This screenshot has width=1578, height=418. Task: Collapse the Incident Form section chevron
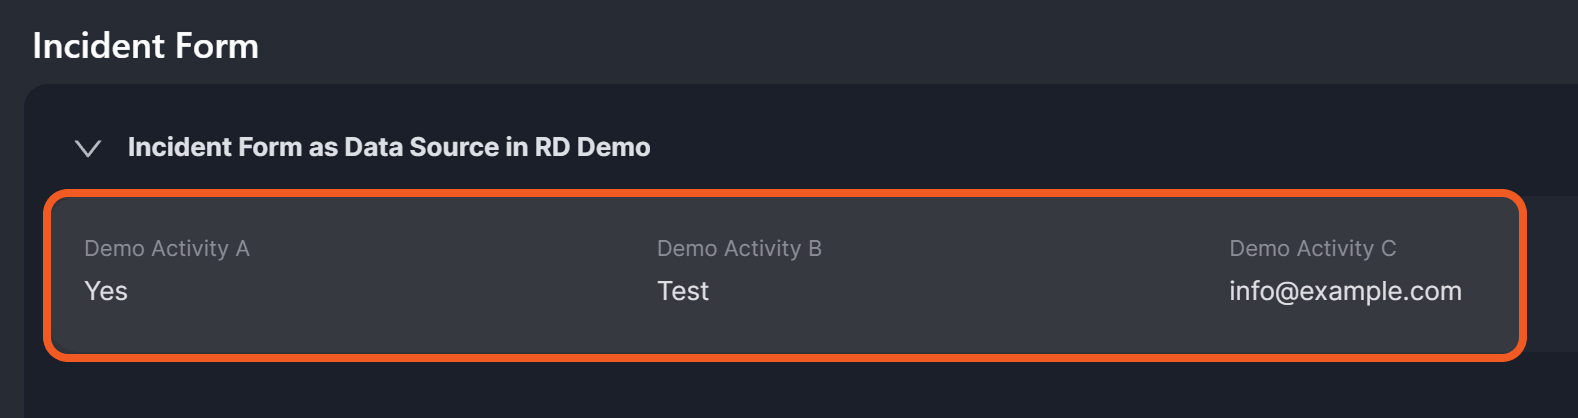click(88, 148)
